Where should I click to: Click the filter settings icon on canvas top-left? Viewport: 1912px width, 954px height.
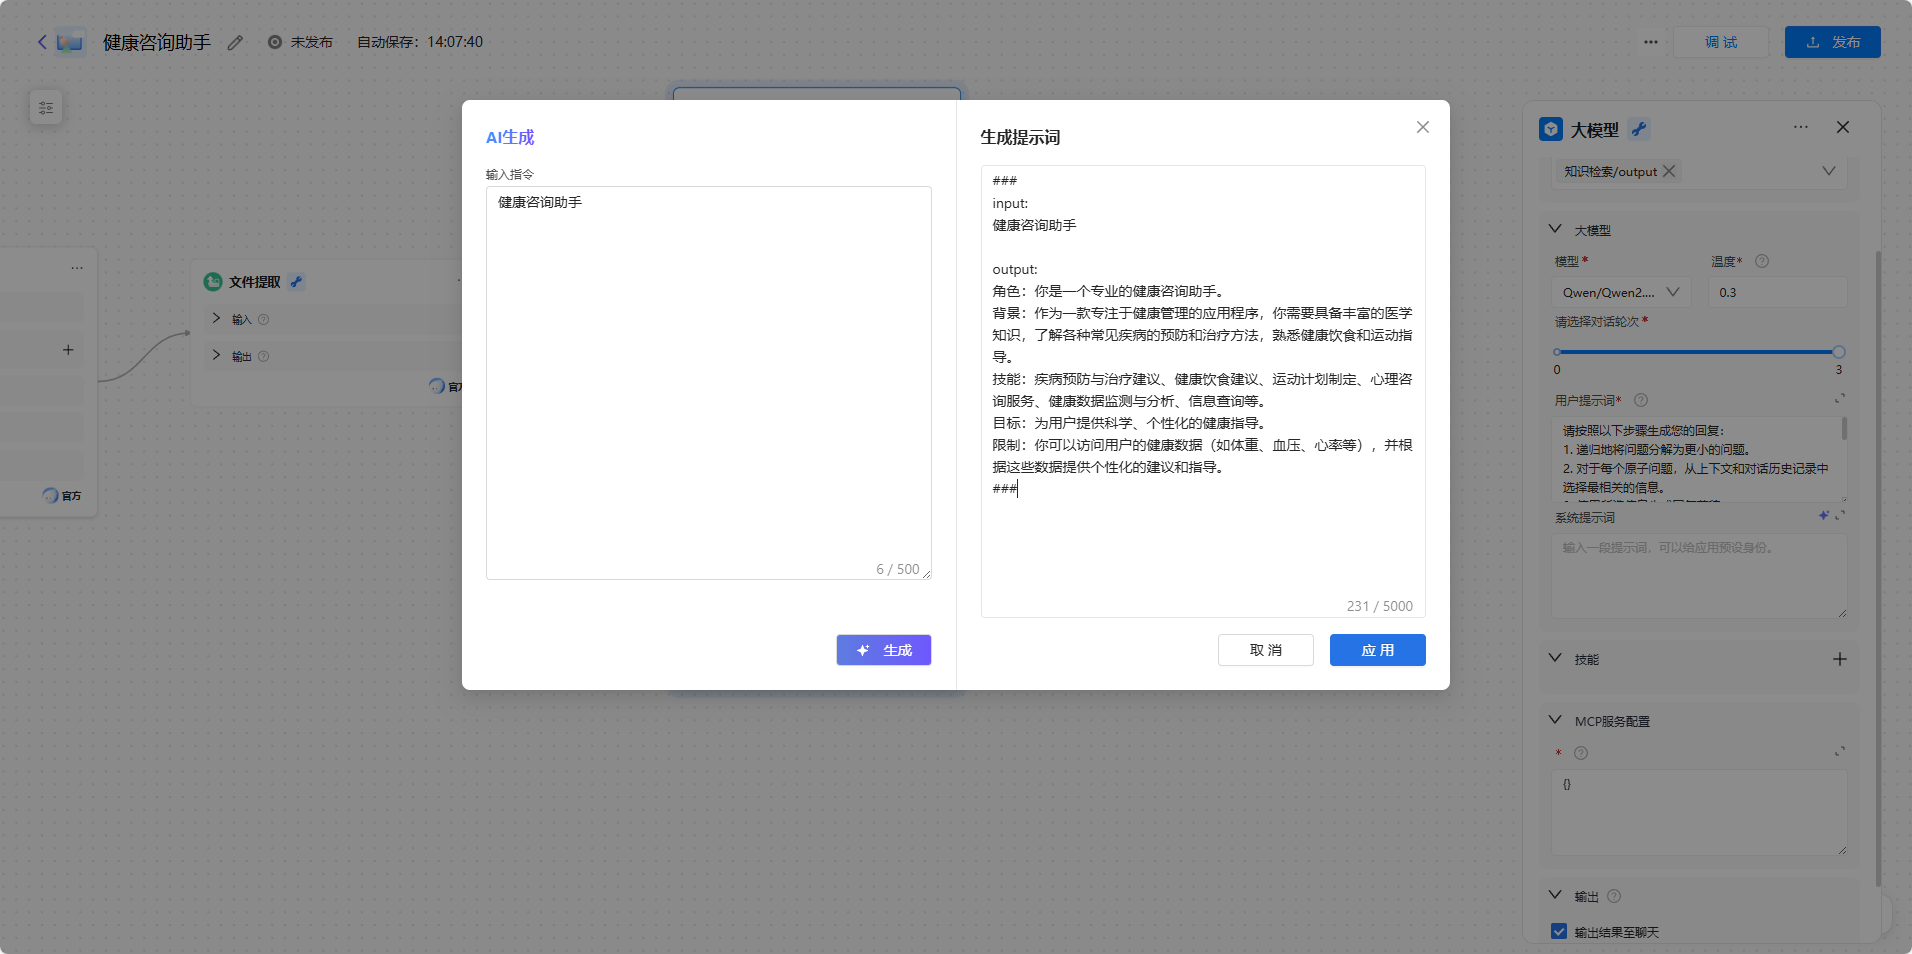[x=46, y=107]
